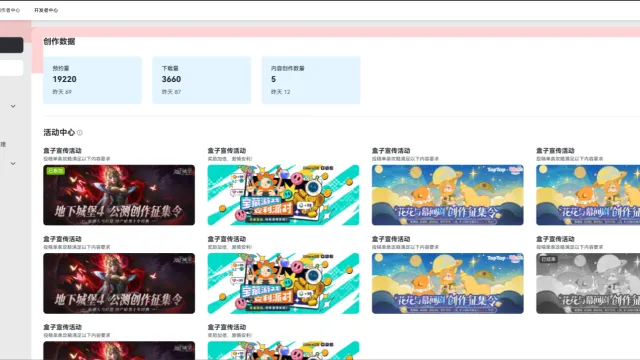Click the 昨天 12 value under 内容创作数量
The height and width of the screenshot is (360, 640).
coord(281,92)
